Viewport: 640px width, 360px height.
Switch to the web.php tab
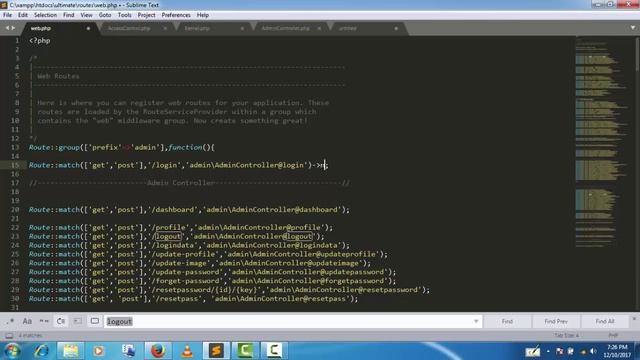pos(41,29)
